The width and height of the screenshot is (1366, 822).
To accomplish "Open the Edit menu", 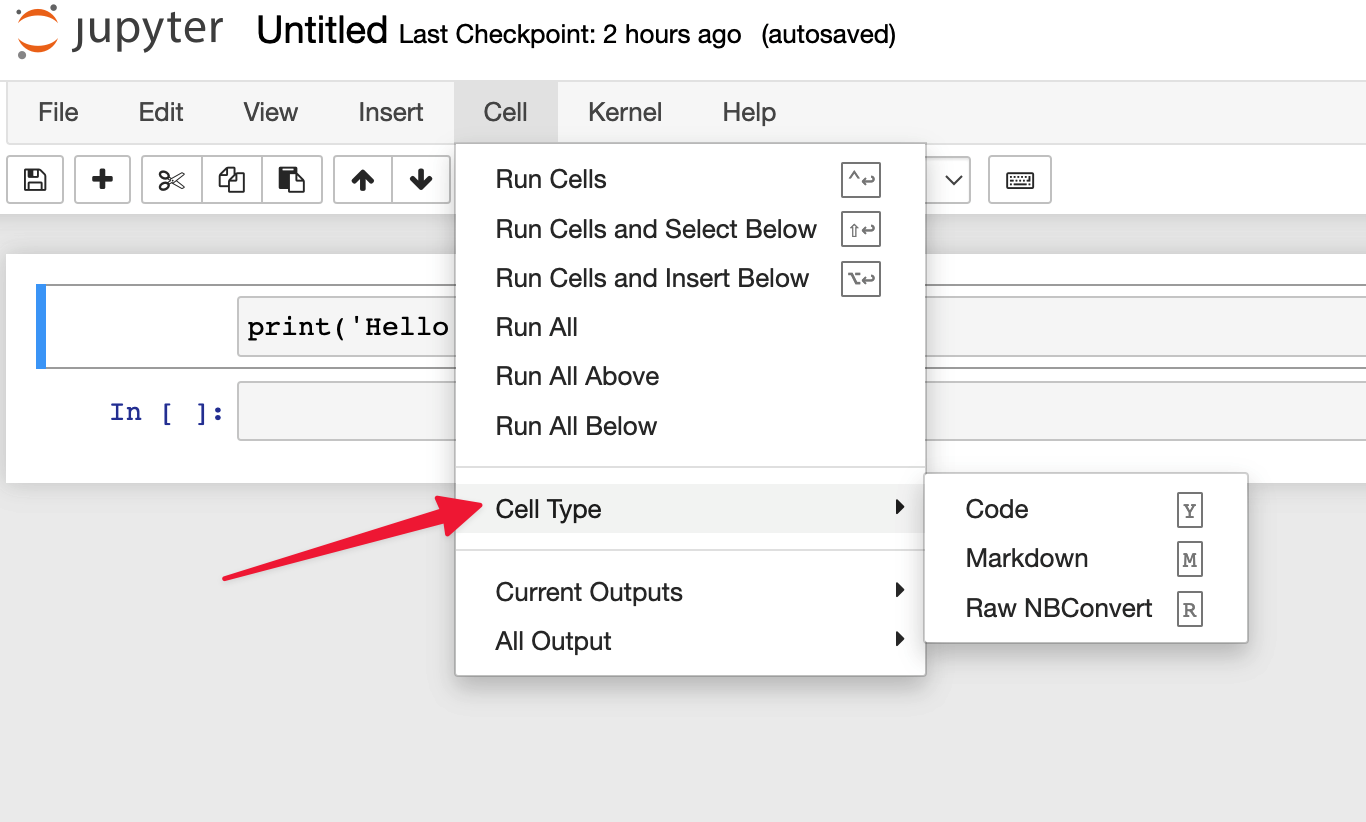I will pos(161,112).
